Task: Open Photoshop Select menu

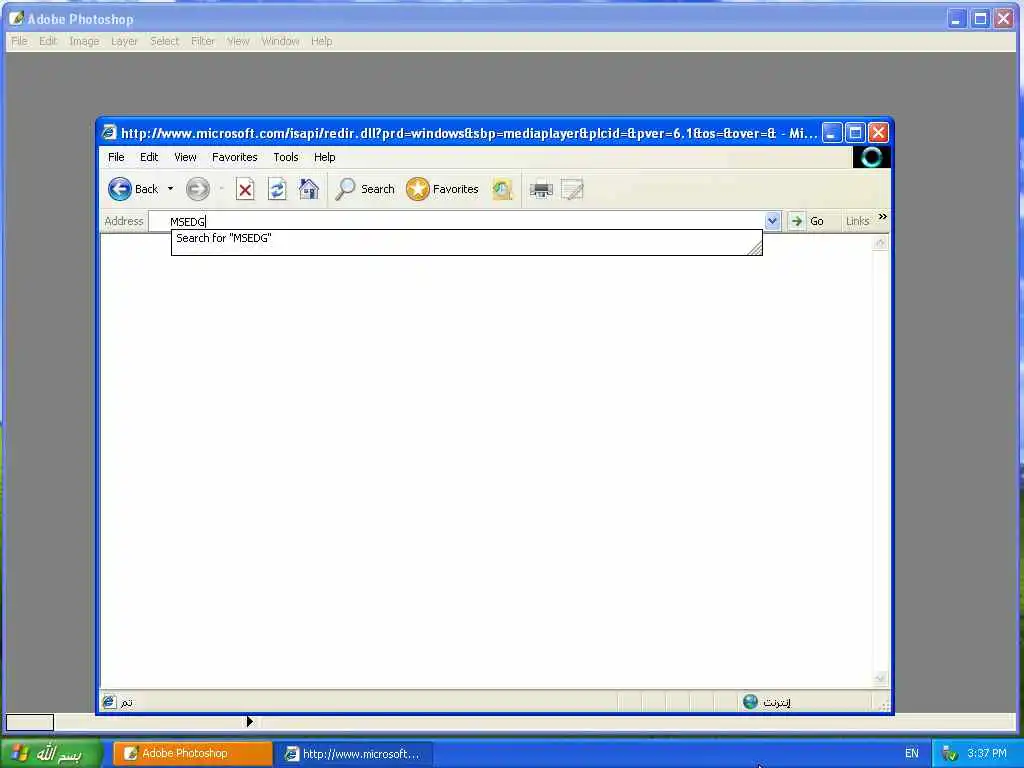Action: [x=165, y=41]
